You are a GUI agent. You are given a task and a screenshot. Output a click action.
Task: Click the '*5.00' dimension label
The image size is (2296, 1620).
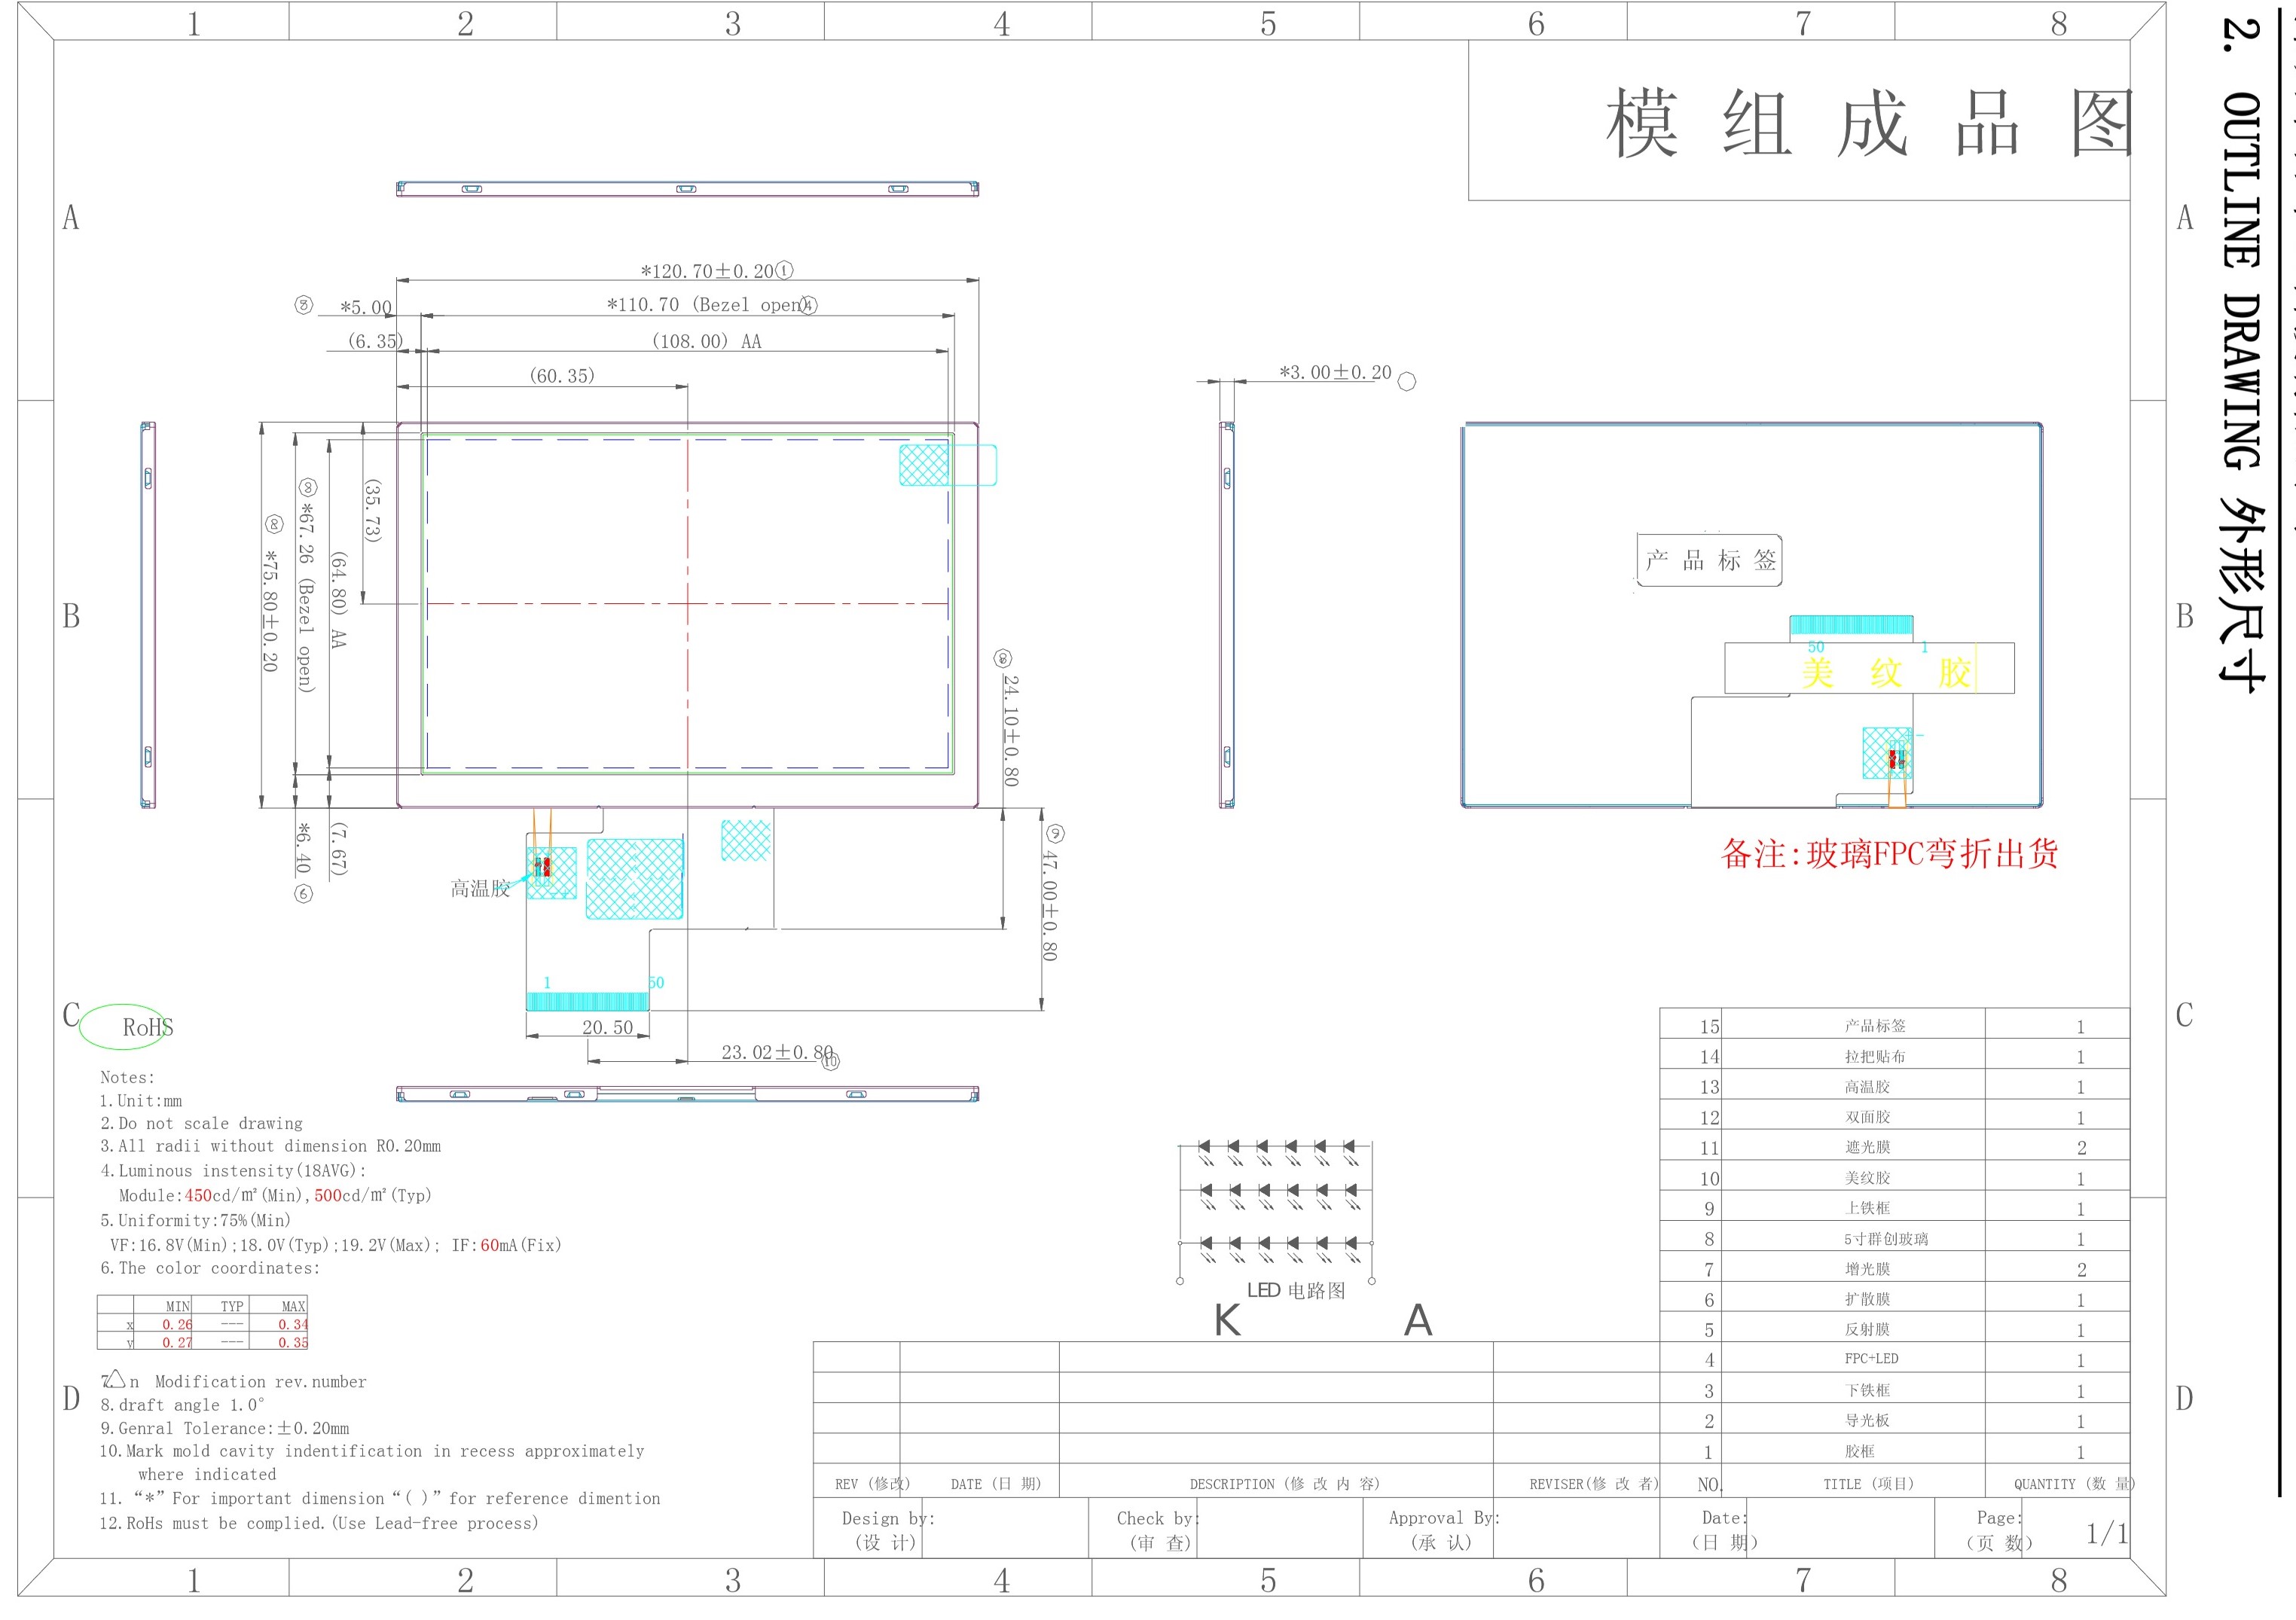[366, 308]
